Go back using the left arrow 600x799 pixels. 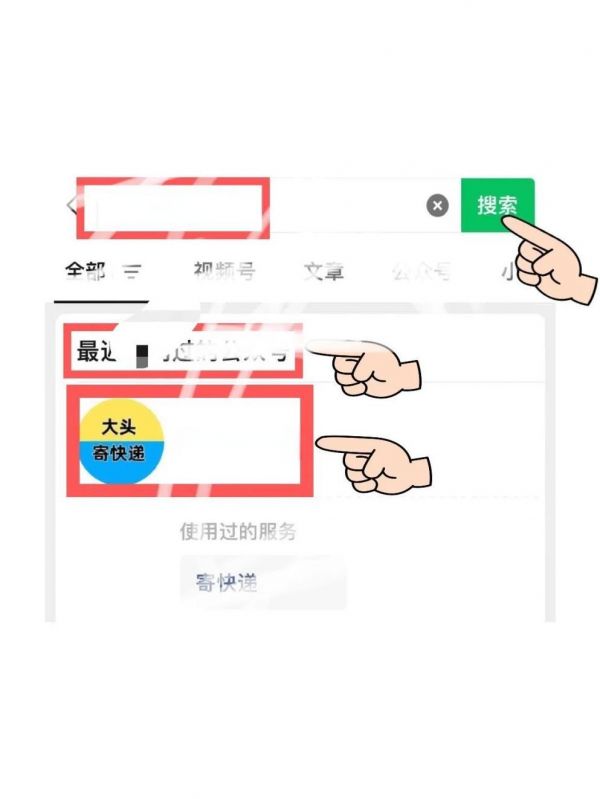[x=71, y=206]
